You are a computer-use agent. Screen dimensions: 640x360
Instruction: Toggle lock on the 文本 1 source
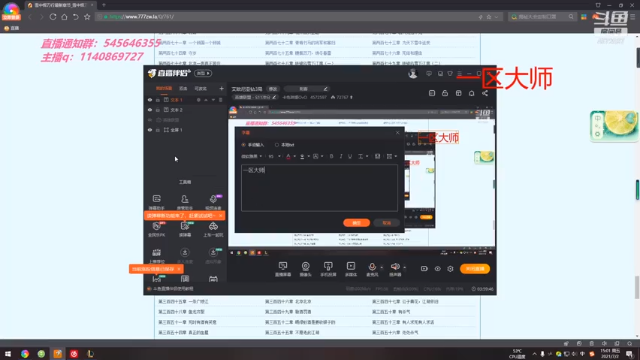click(158, 100)
